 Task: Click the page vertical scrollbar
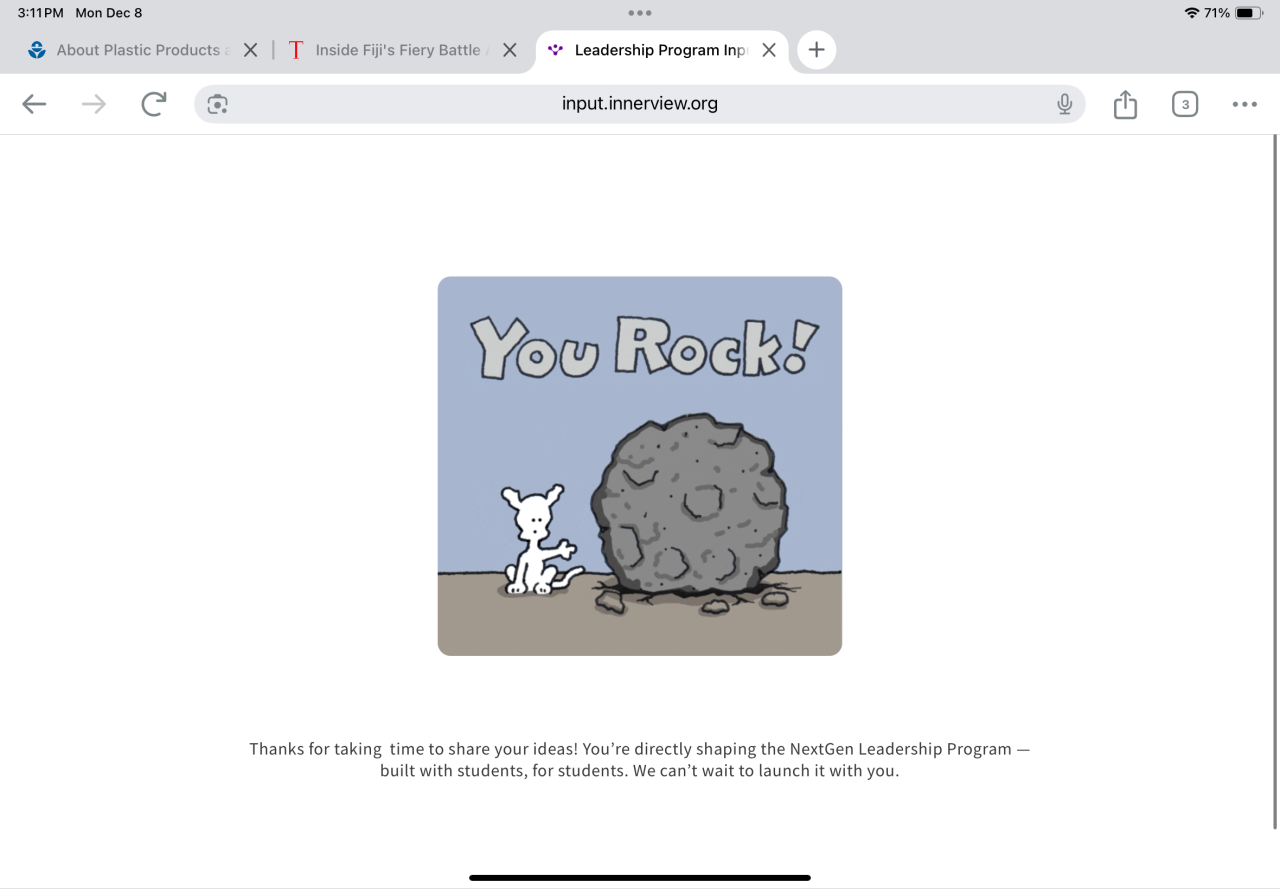coord(1275,482)
